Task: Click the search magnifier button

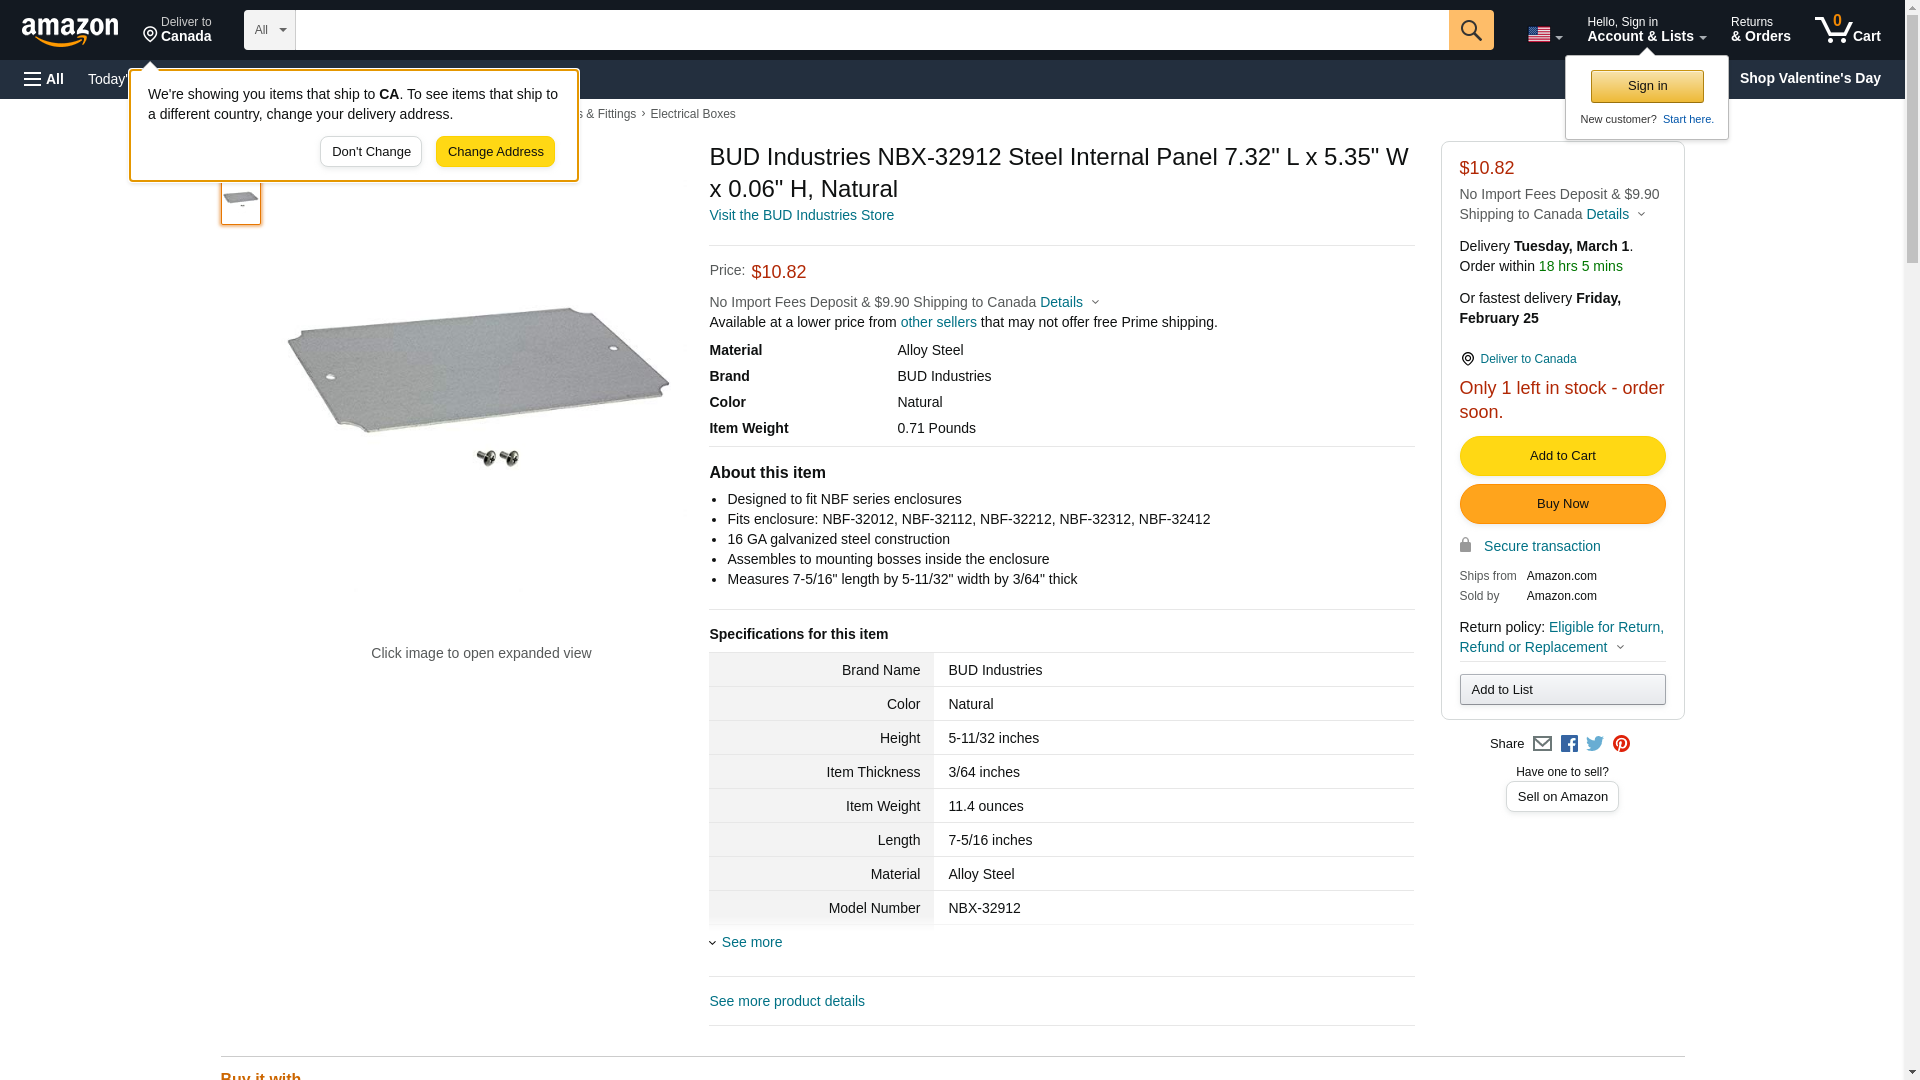Action: coord(1470,30)
